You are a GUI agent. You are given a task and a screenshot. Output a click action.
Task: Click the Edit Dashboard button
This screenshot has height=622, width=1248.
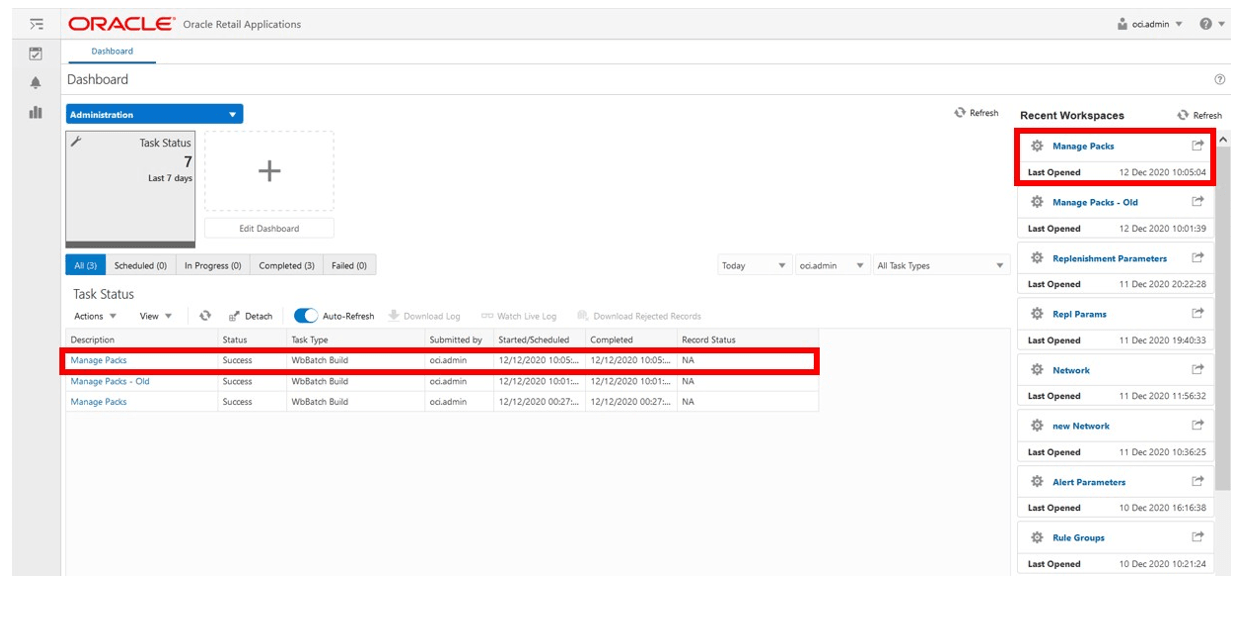coord(269,228)
